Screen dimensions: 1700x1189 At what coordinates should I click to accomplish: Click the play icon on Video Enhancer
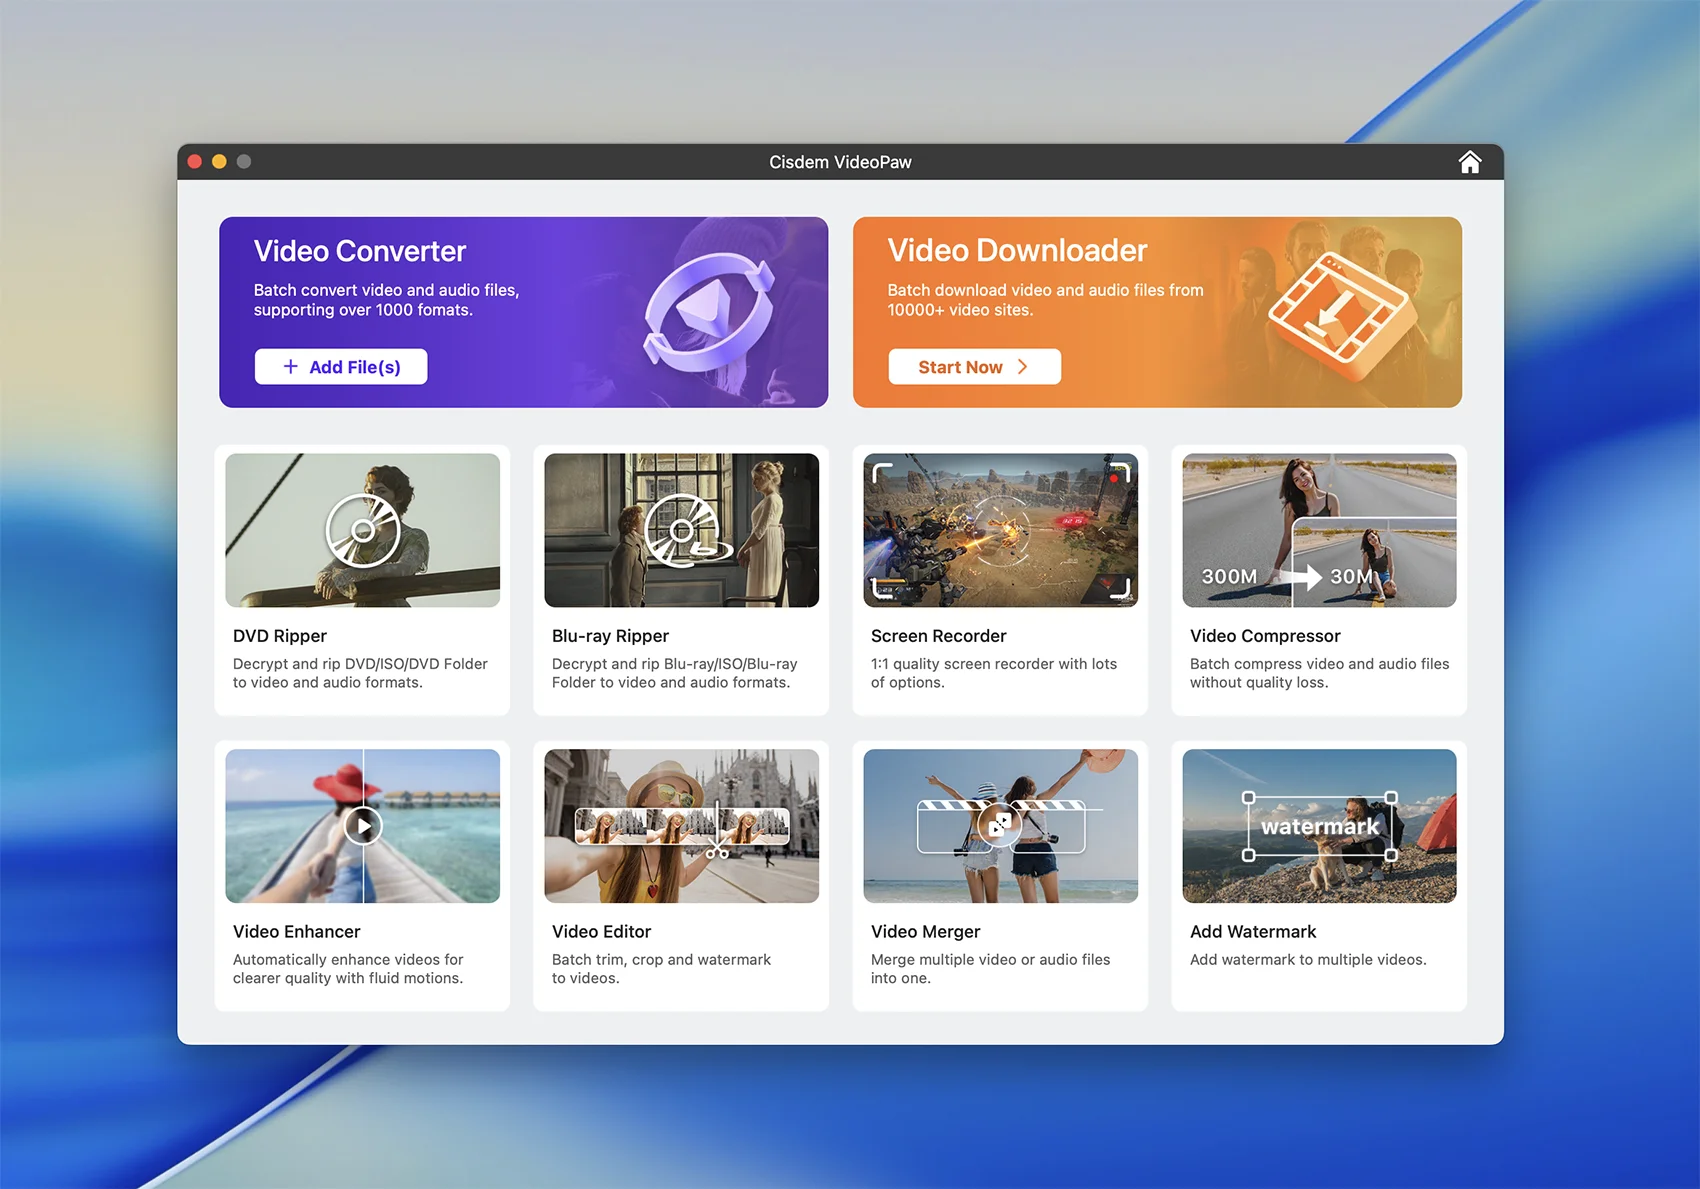pyautogui.click(x=363, y=826)
